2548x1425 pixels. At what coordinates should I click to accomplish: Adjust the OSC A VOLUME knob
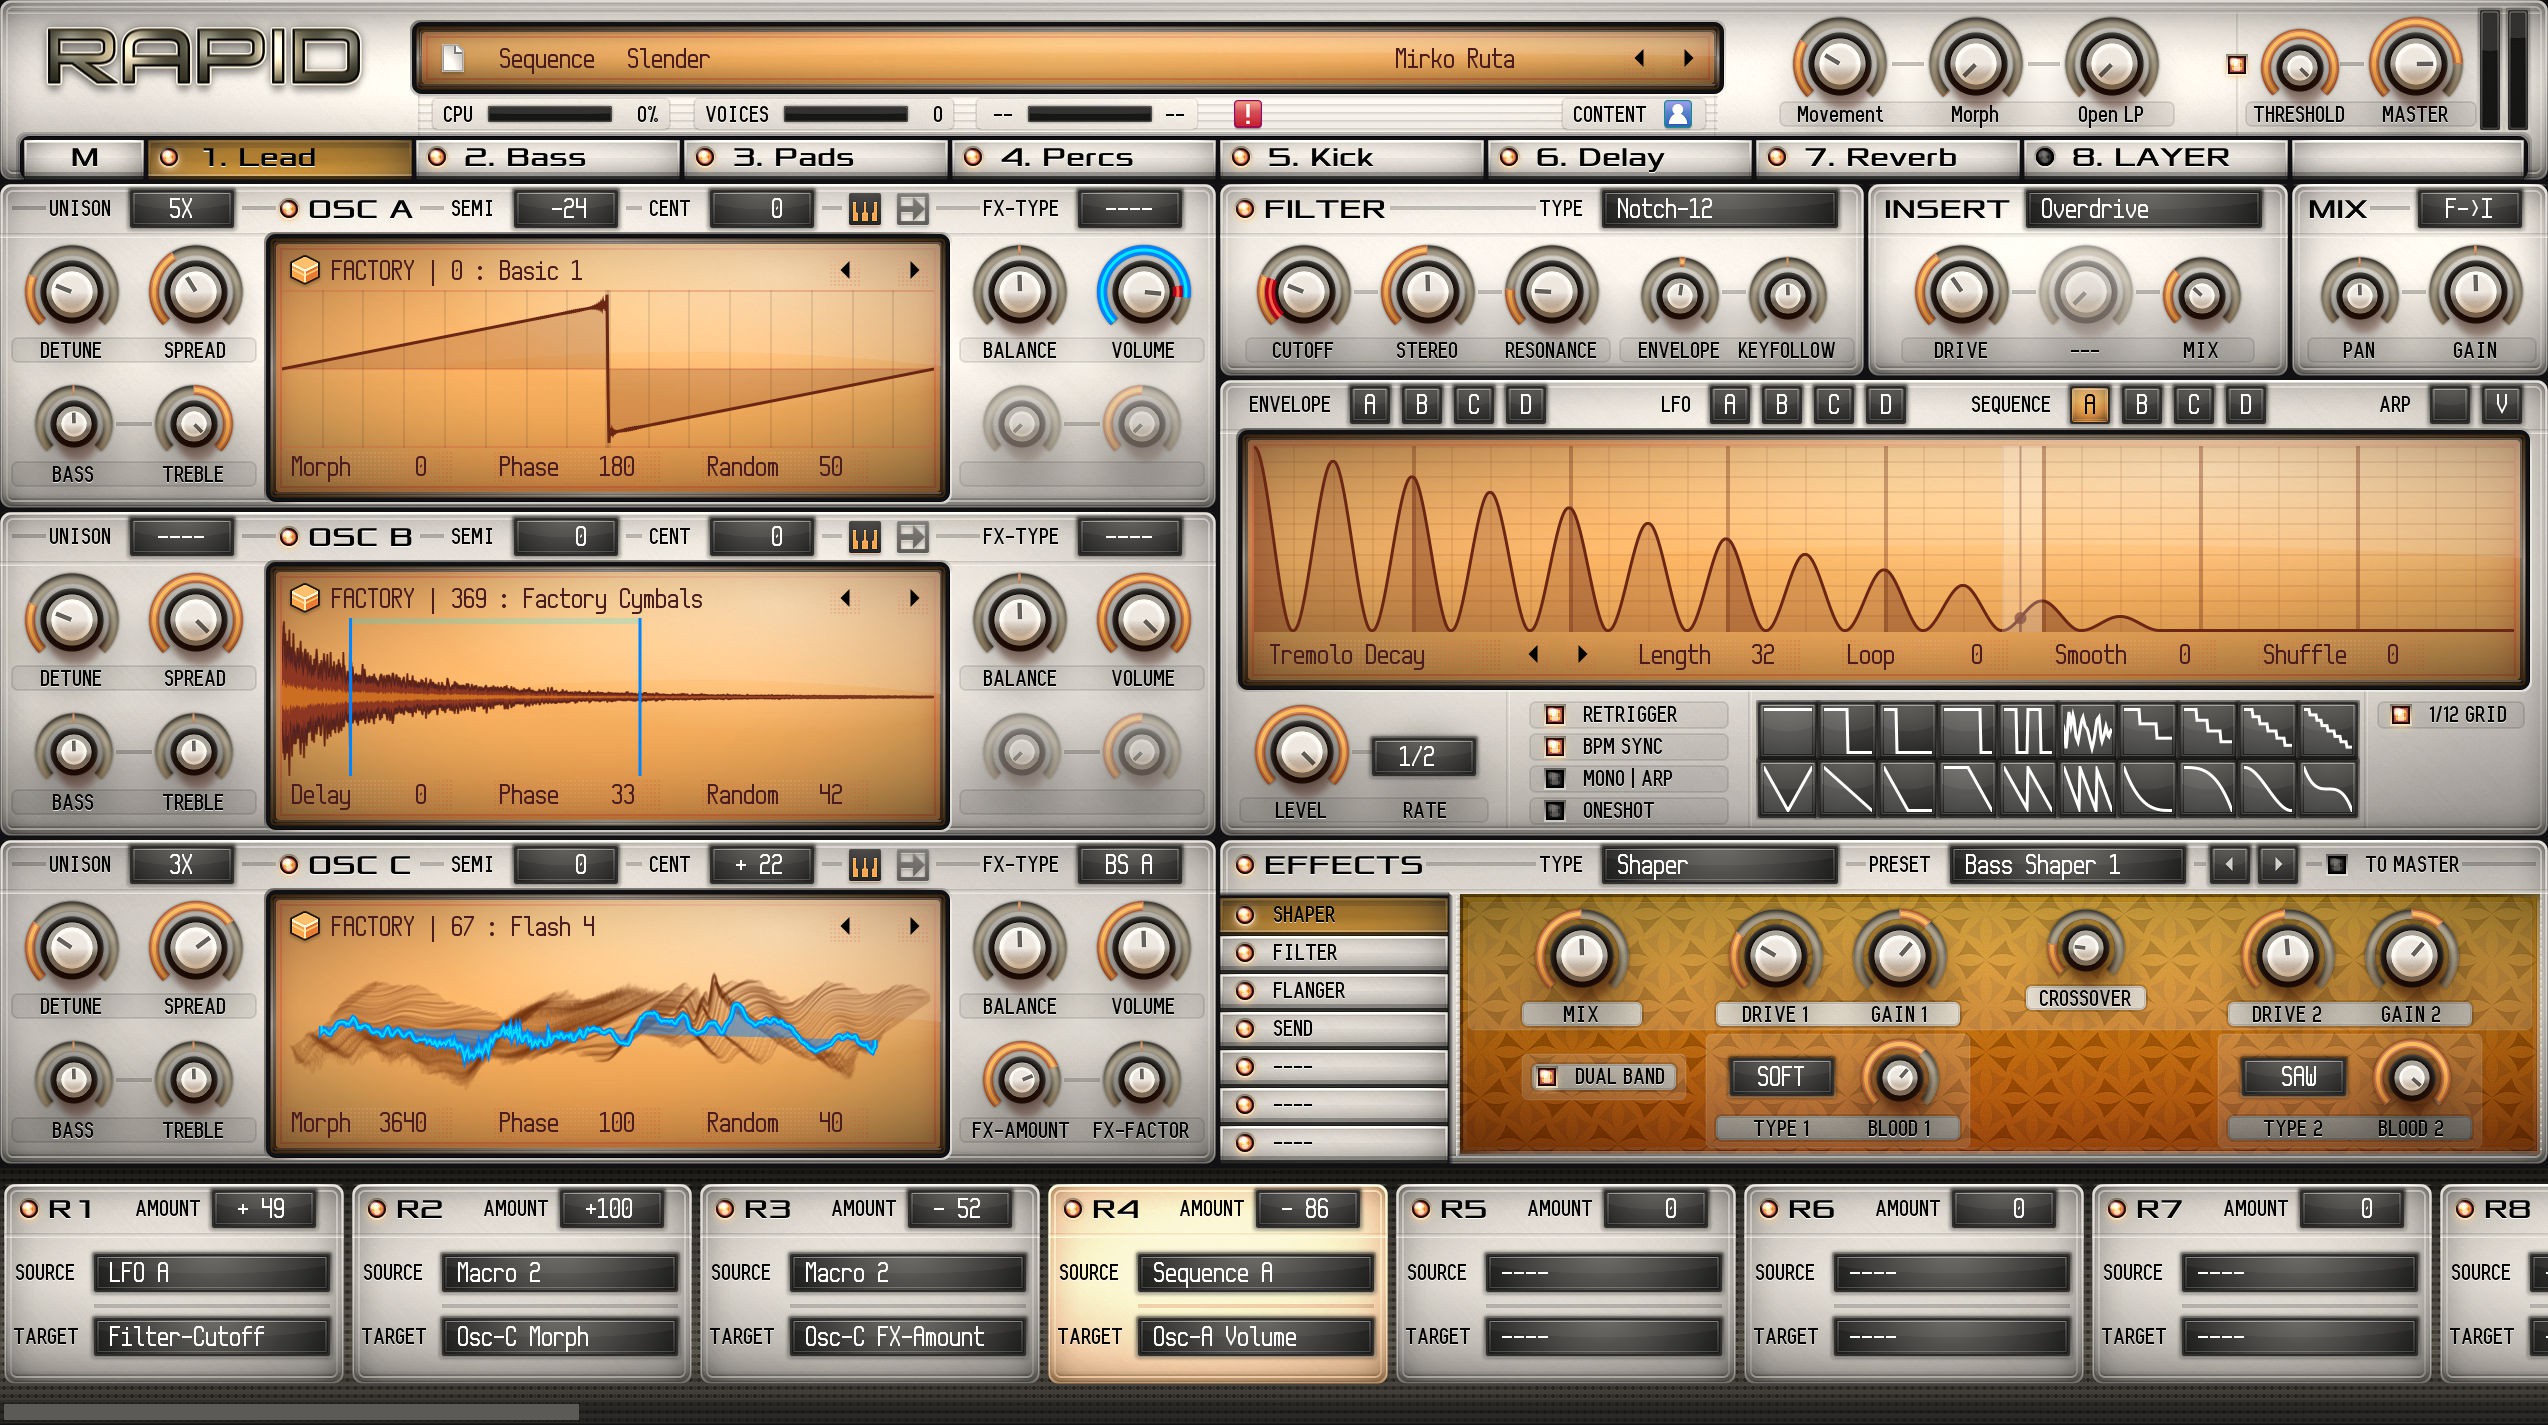1143,290
